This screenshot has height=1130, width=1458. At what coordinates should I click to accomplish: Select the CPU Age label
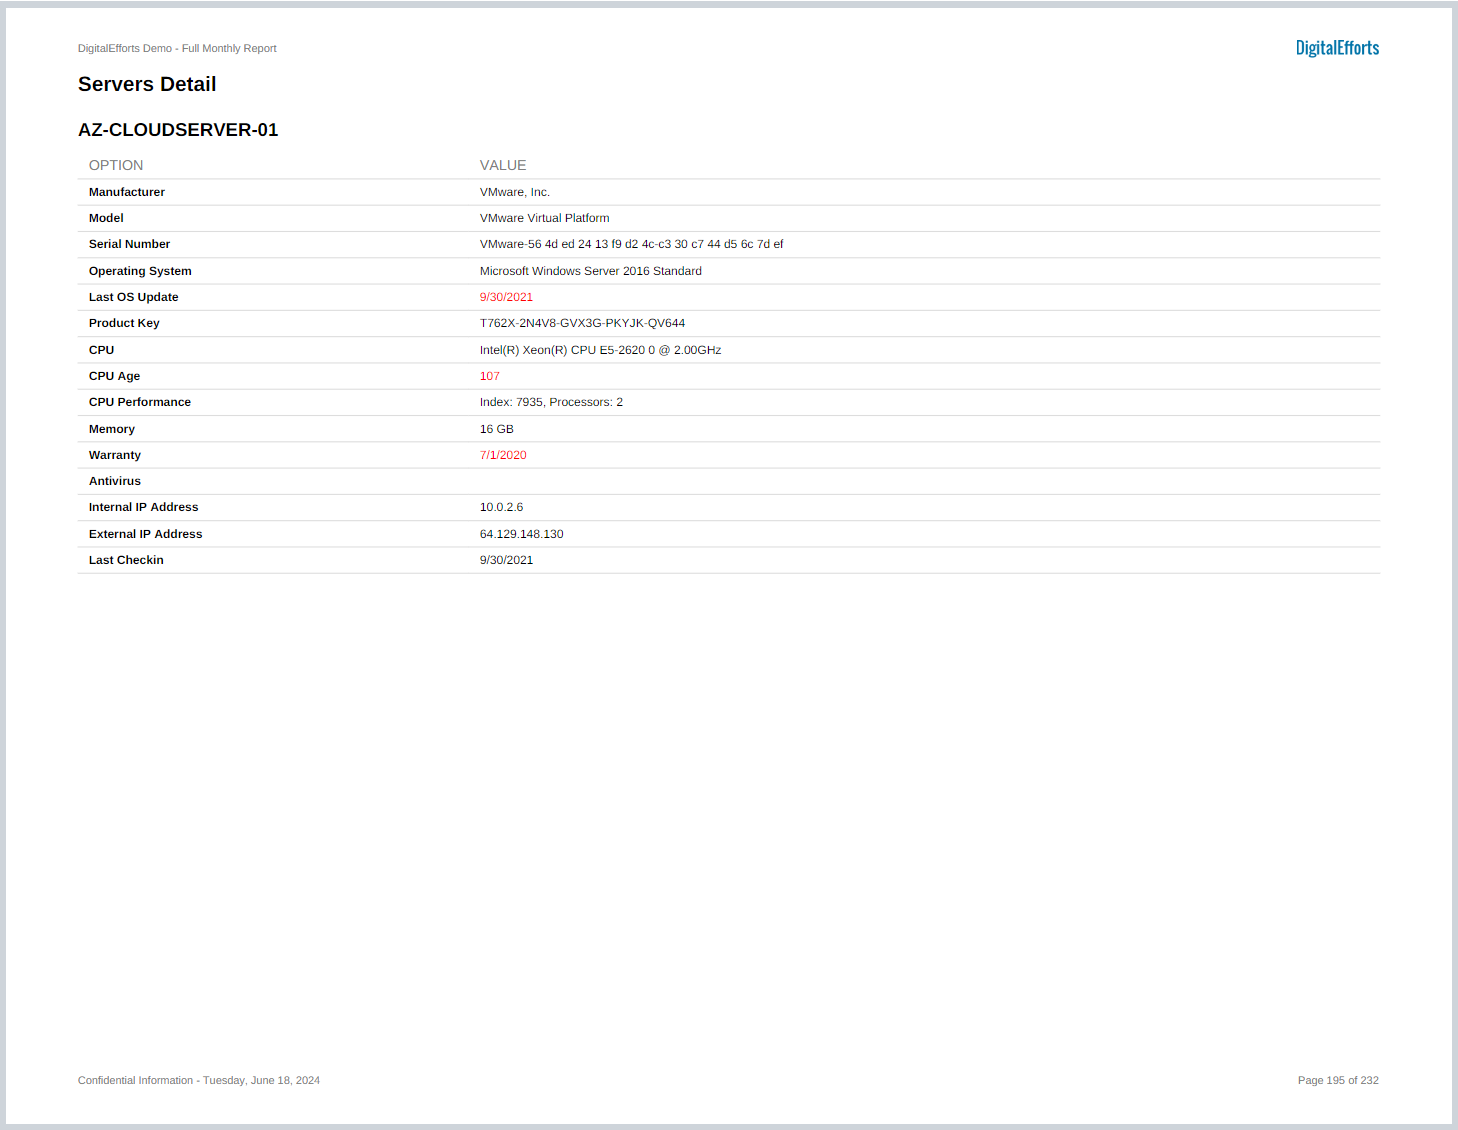click(x=115, y=376)
